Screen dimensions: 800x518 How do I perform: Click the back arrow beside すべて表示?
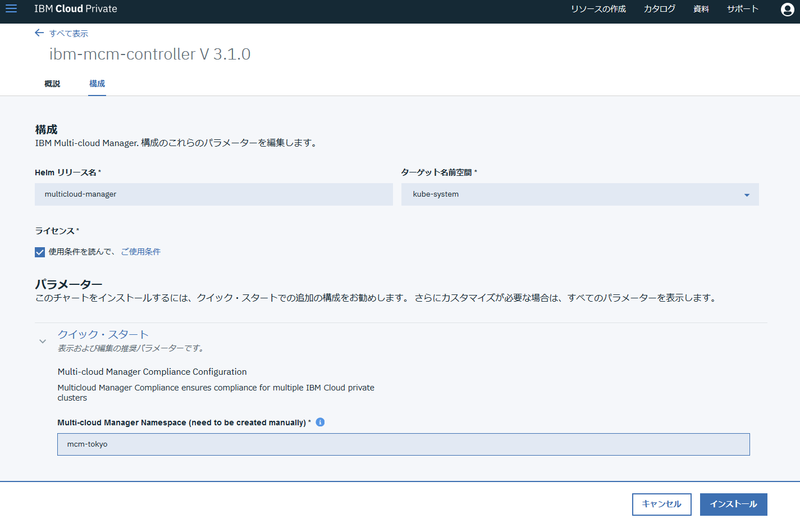click(x=39, y=33)
